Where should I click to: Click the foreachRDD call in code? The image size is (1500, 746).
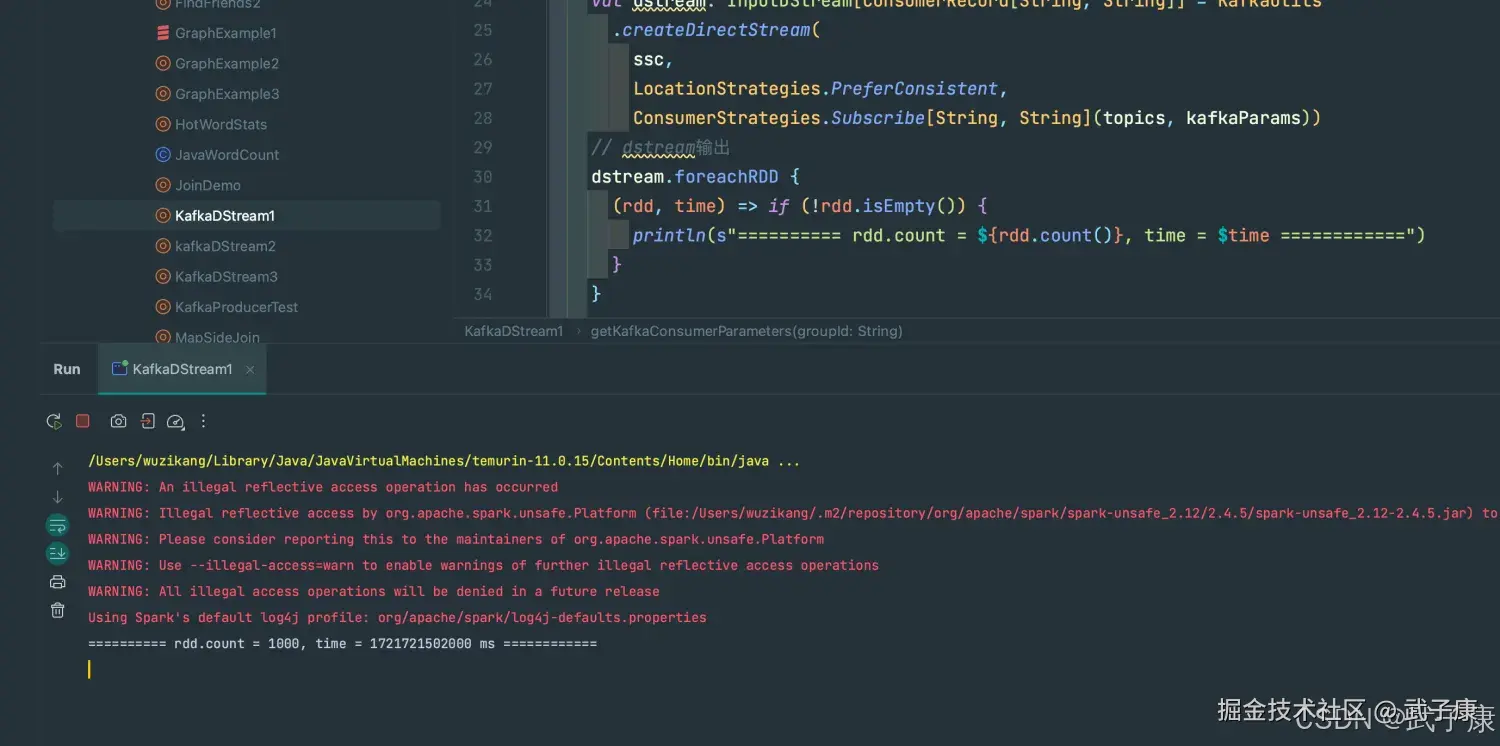tap(726, 177)
